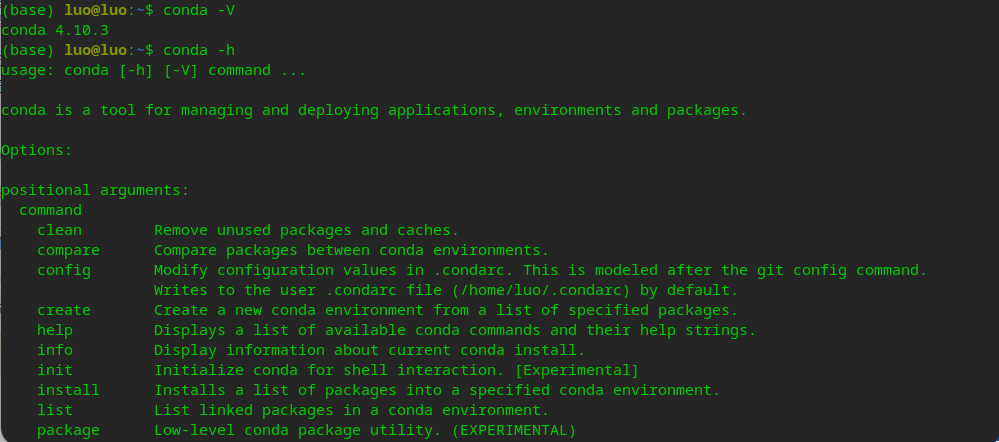Image resolution: width=999 pixels, height=442 pixels.
Task: Click 'Modify configuration values in .condarc' line
Action: (x=541, y=270)
